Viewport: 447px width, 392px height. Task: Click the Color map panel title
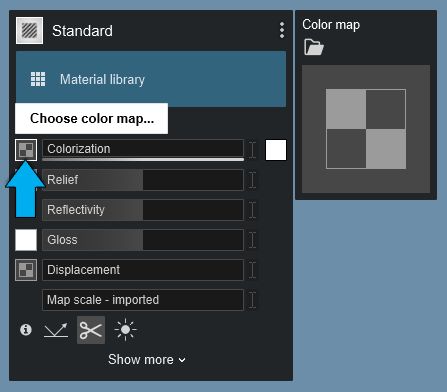pos(331,25)
